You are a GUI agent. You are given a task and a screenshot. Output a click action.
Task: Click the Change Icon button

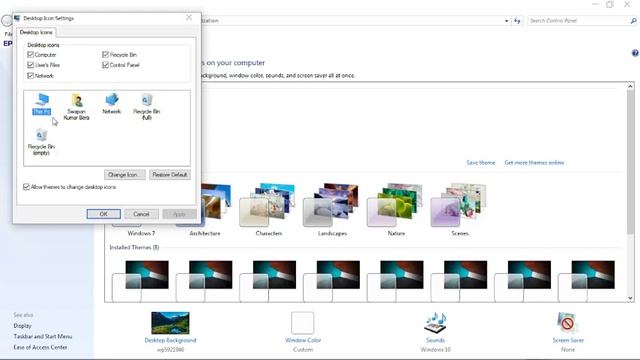pyautogui.click(x=124, y=175)
